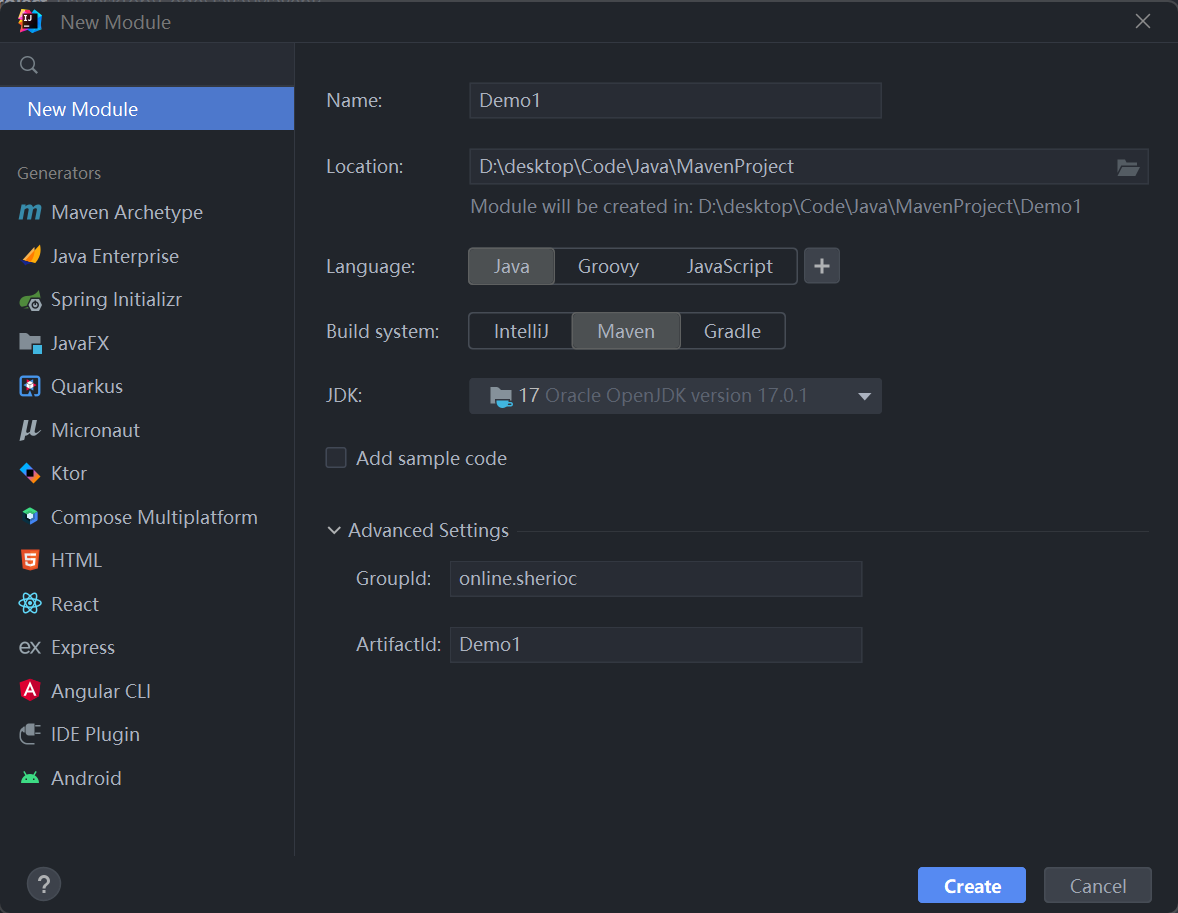The image size is (1178, 913).
Task: Click the Angular CLI shield icon
Action: point(30,691)
